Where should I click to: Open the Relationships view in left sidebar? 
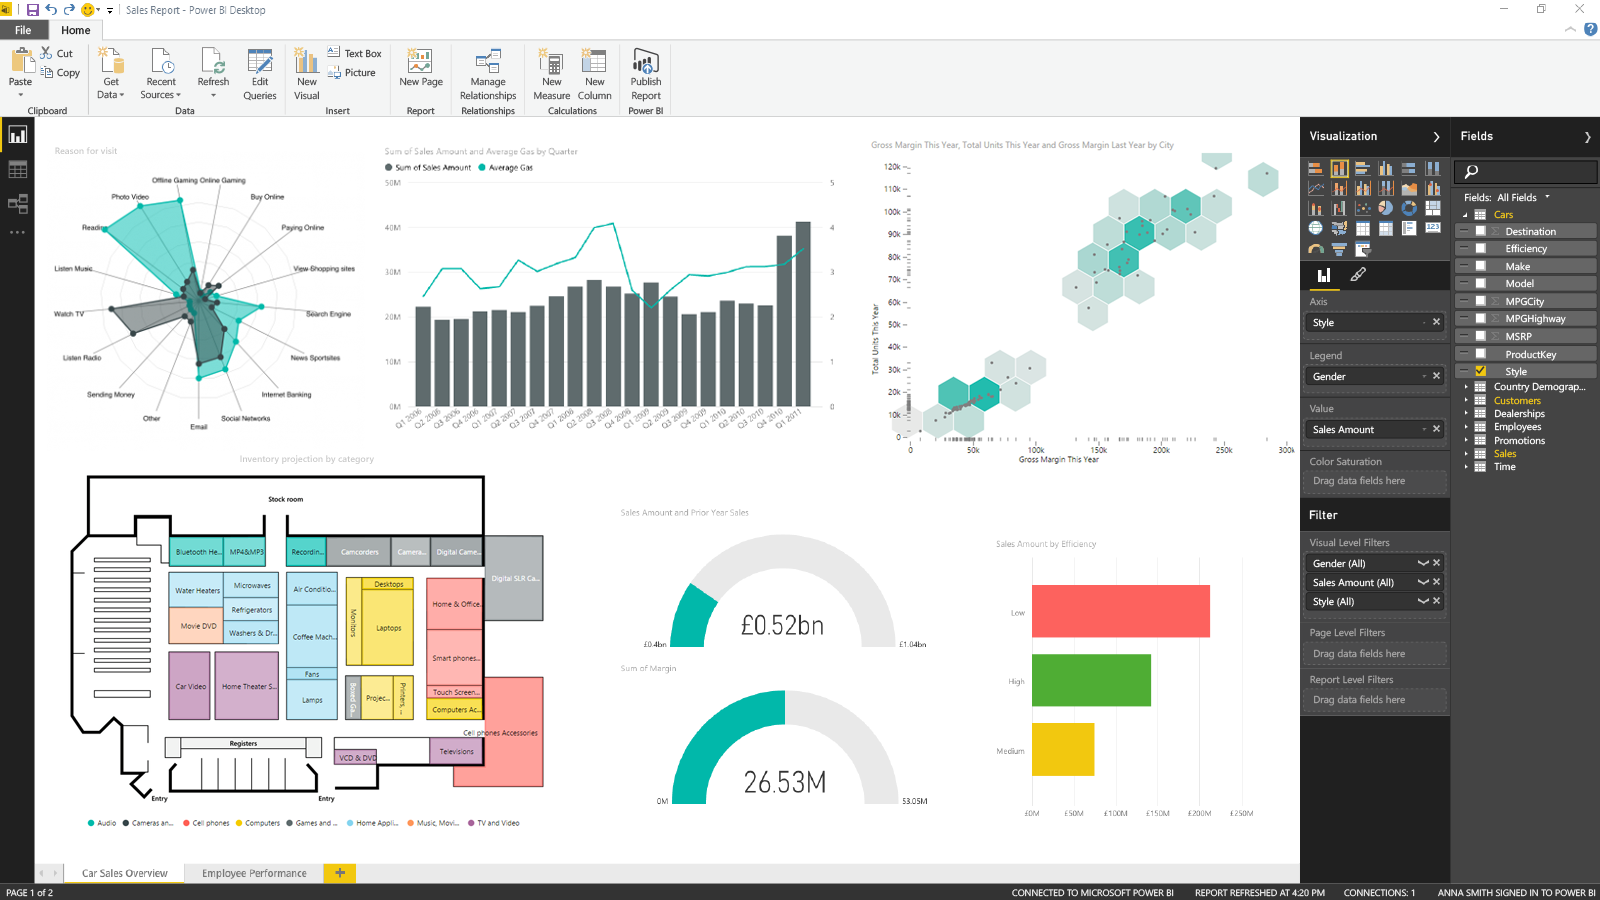[x=17, y=204]
